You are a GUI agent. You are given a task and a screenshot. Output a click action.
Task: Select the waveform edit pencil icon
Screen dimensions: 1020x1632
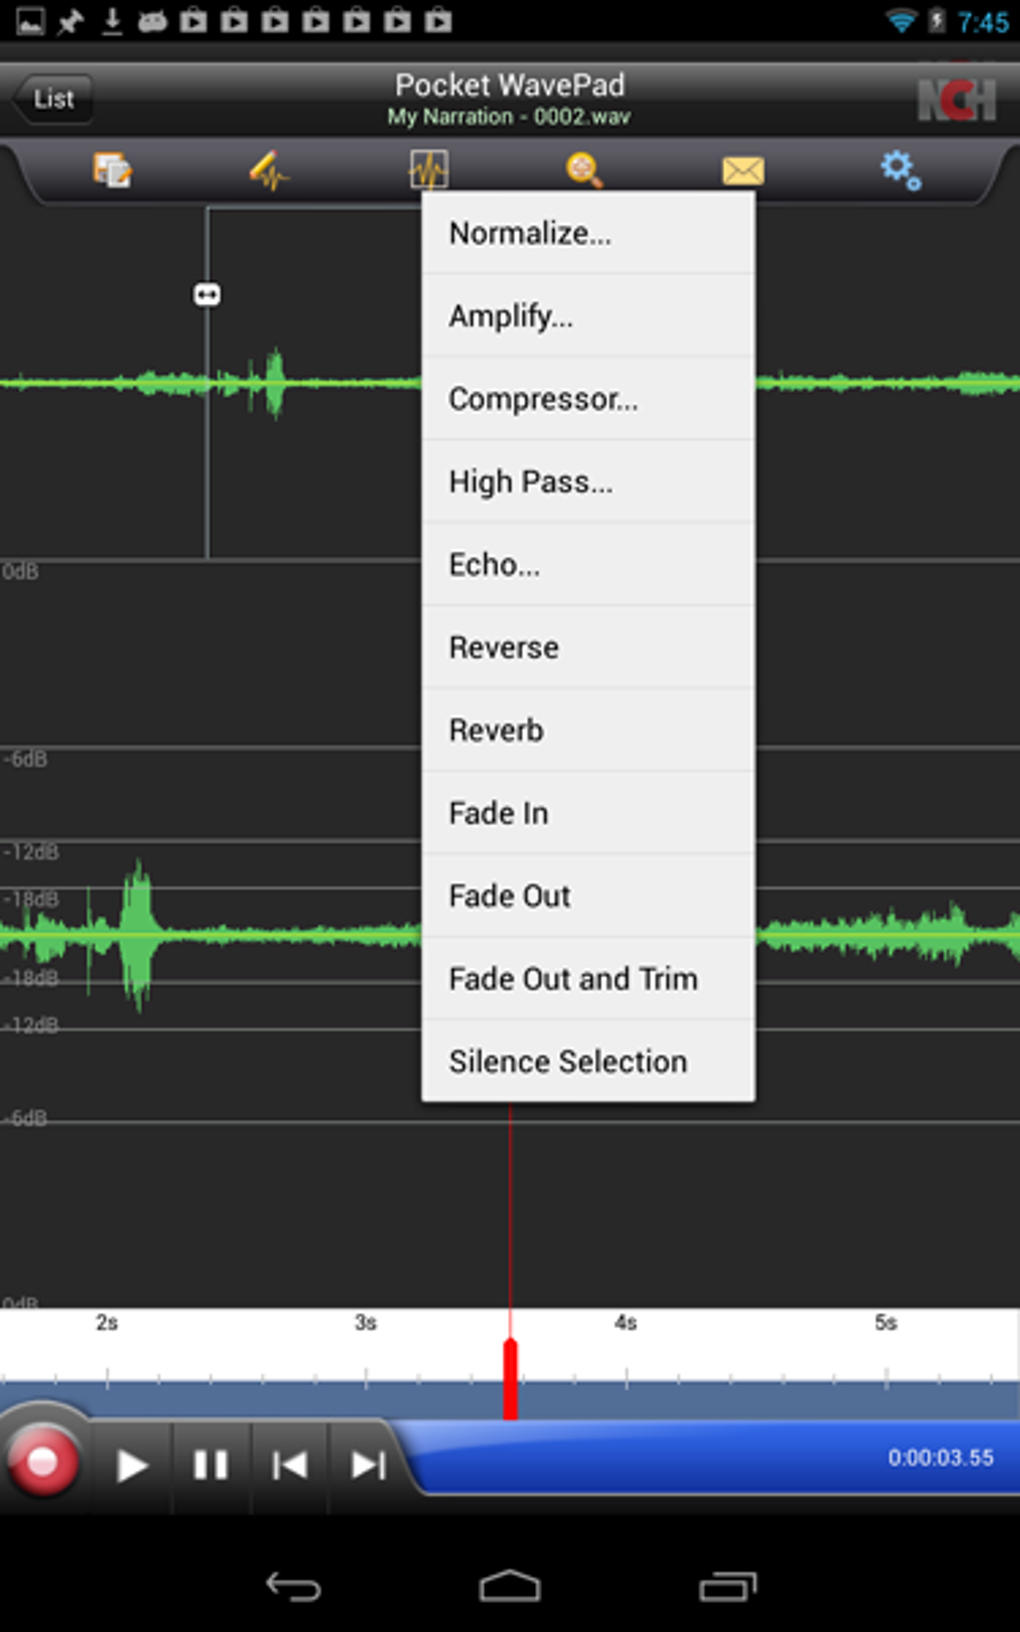268,169
